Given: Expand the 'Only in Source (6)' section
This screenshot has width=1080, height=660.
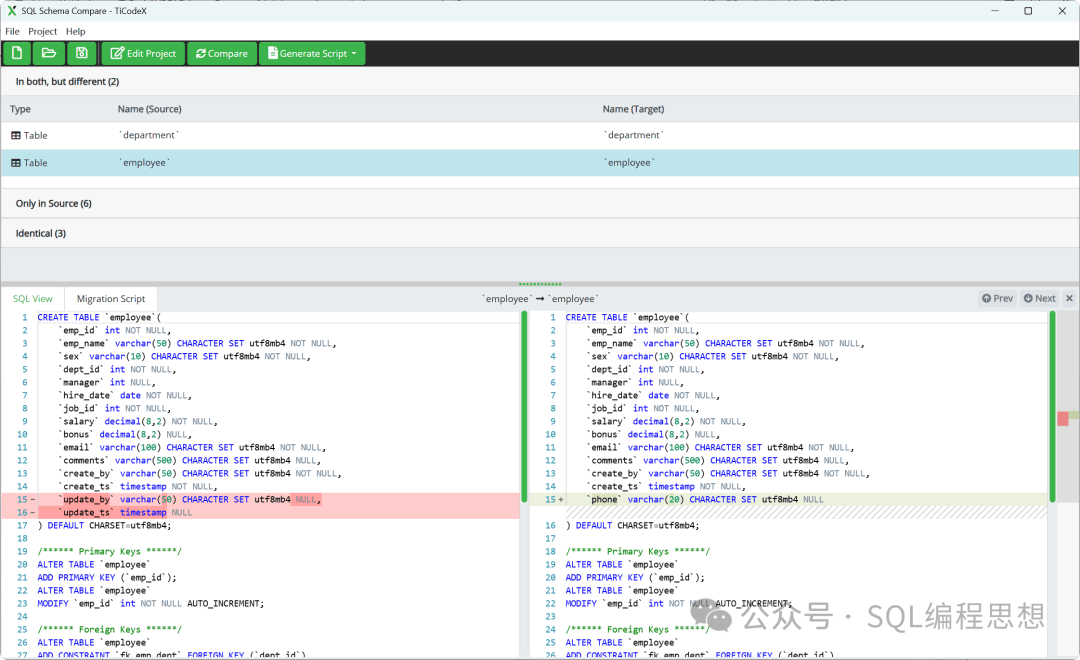Looking at the screenshot, I should tap(54, 203).
